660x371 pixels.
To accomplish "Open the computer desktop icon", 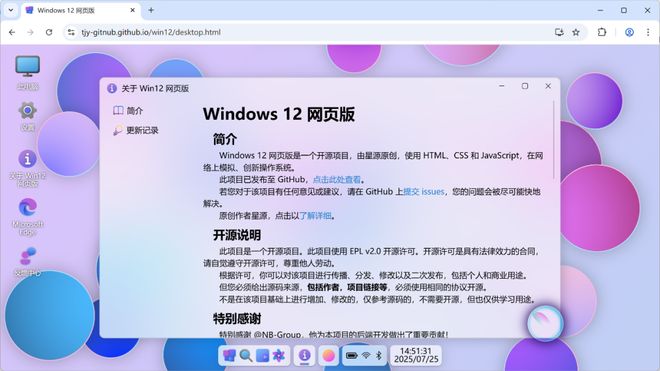I will [x=28, y=72].
